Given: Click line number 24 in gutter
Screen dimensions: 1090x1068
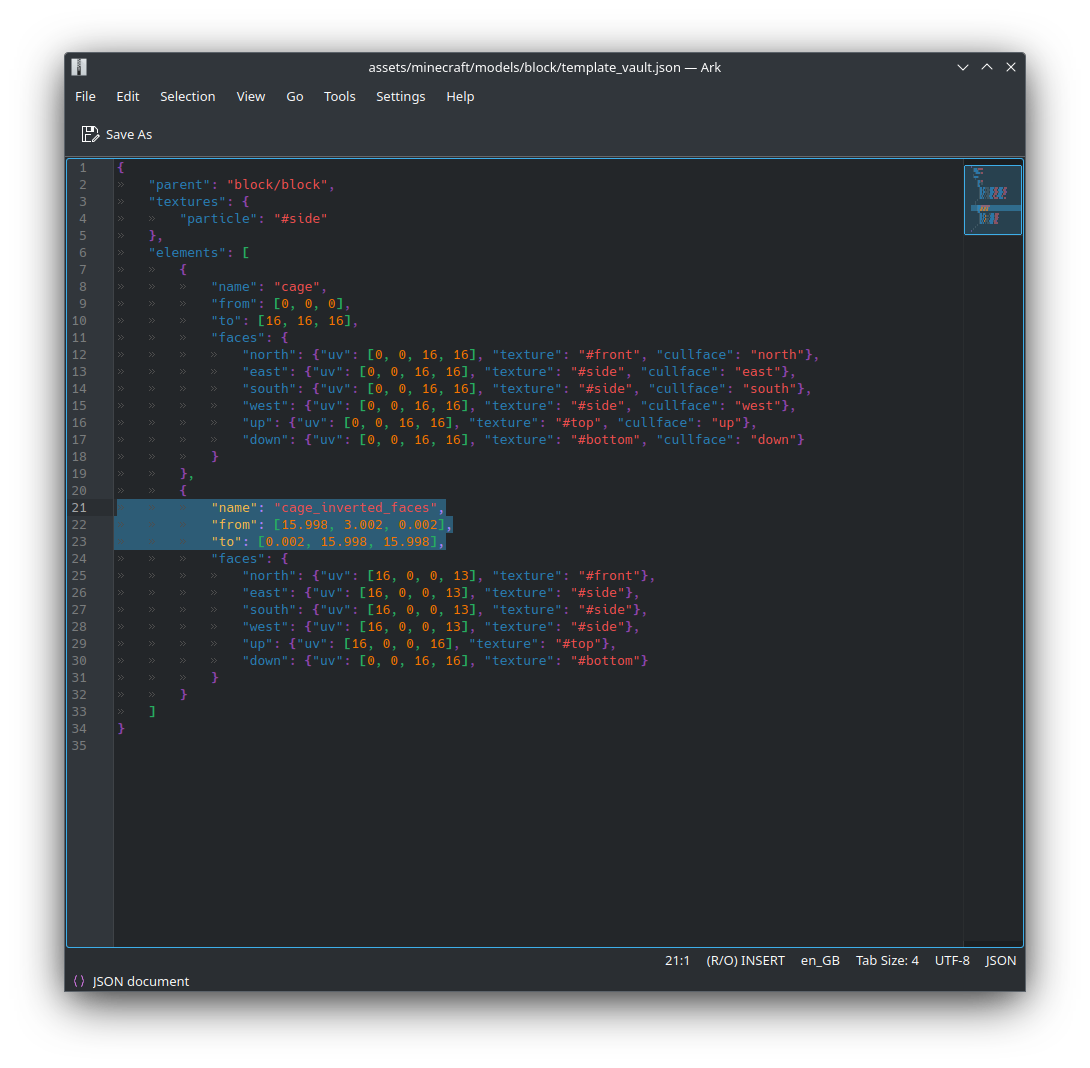Looking at the screenshot, I should [79, 559].
